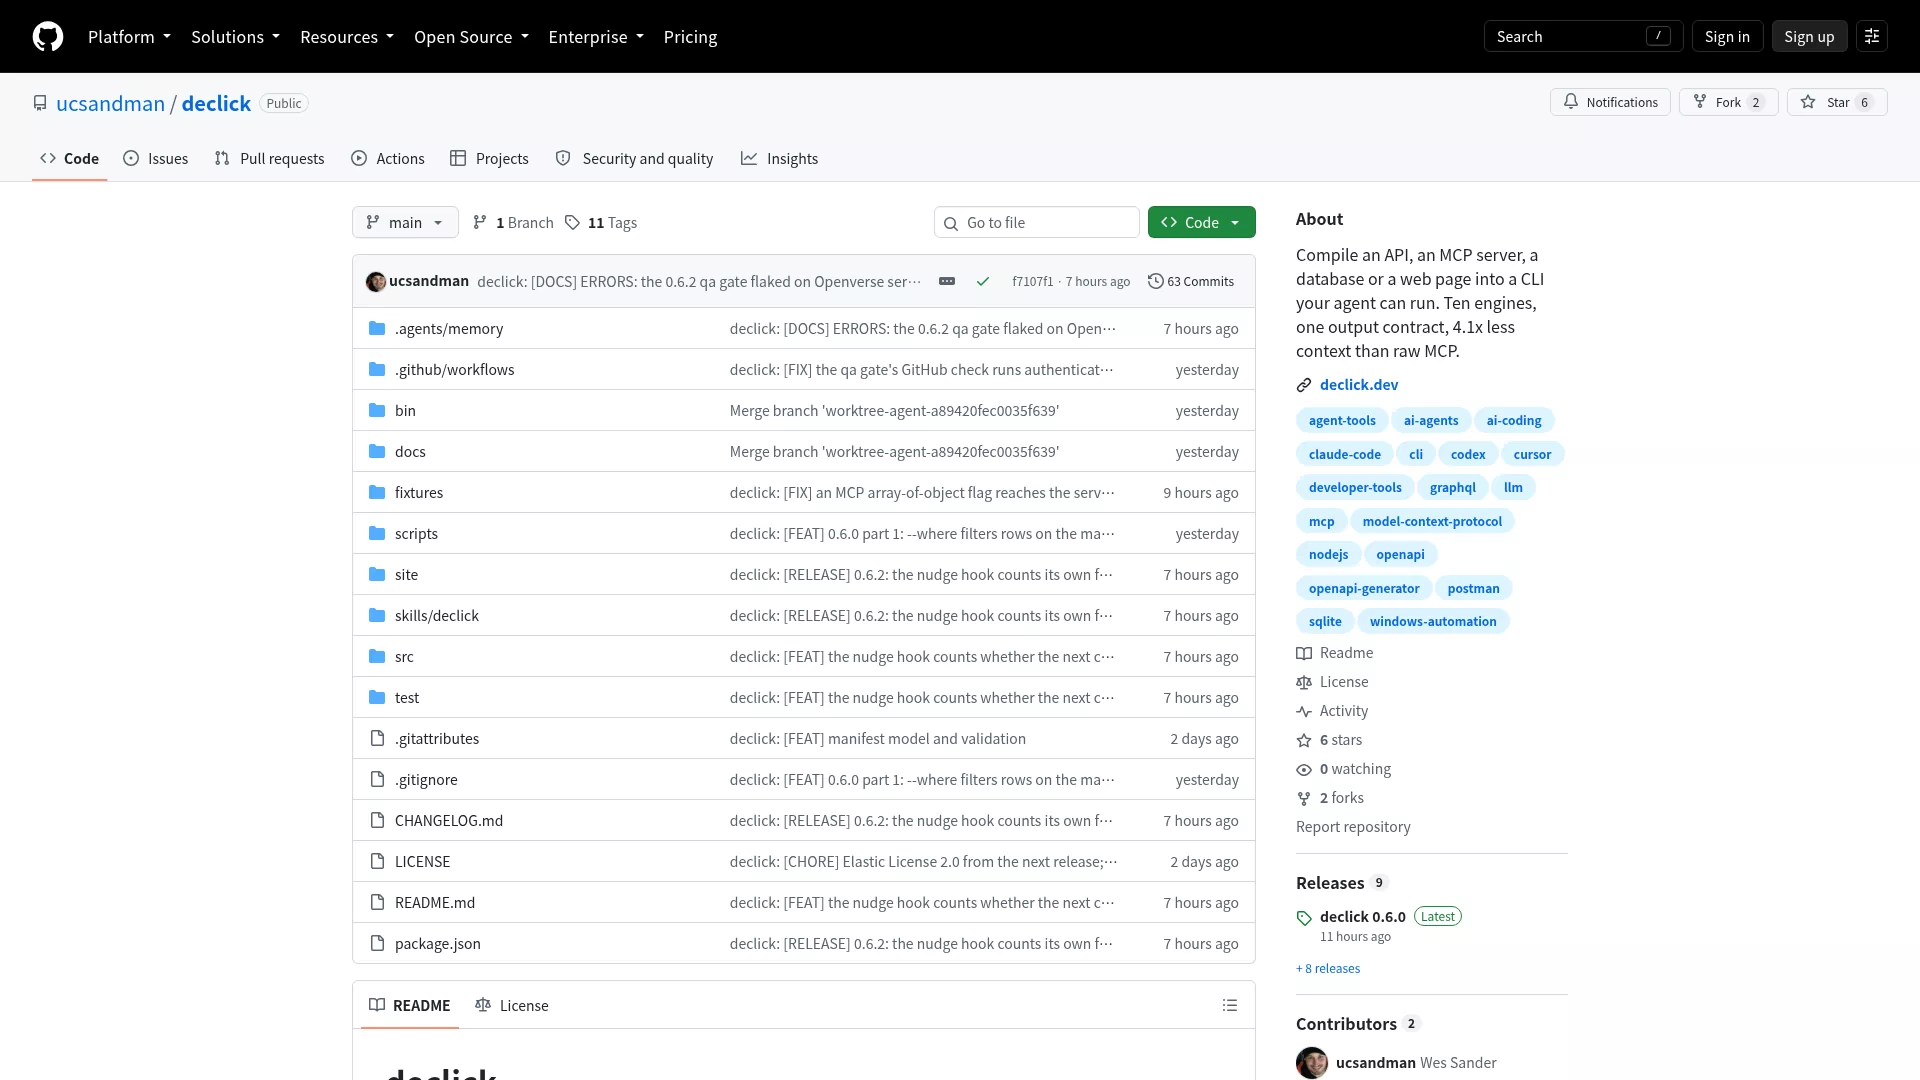View the 11 Tags link
Viewport: 1920px width, 1080px height.
[x=601, y=223]
